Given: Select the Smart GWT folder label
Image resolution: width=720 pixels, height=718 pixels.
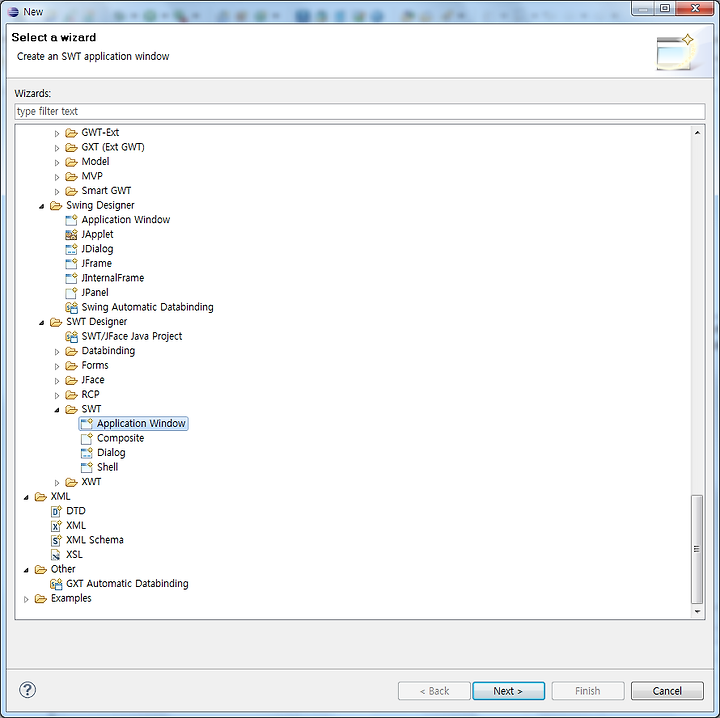Looking at the screenshot, I should click(x=106, y=191).
